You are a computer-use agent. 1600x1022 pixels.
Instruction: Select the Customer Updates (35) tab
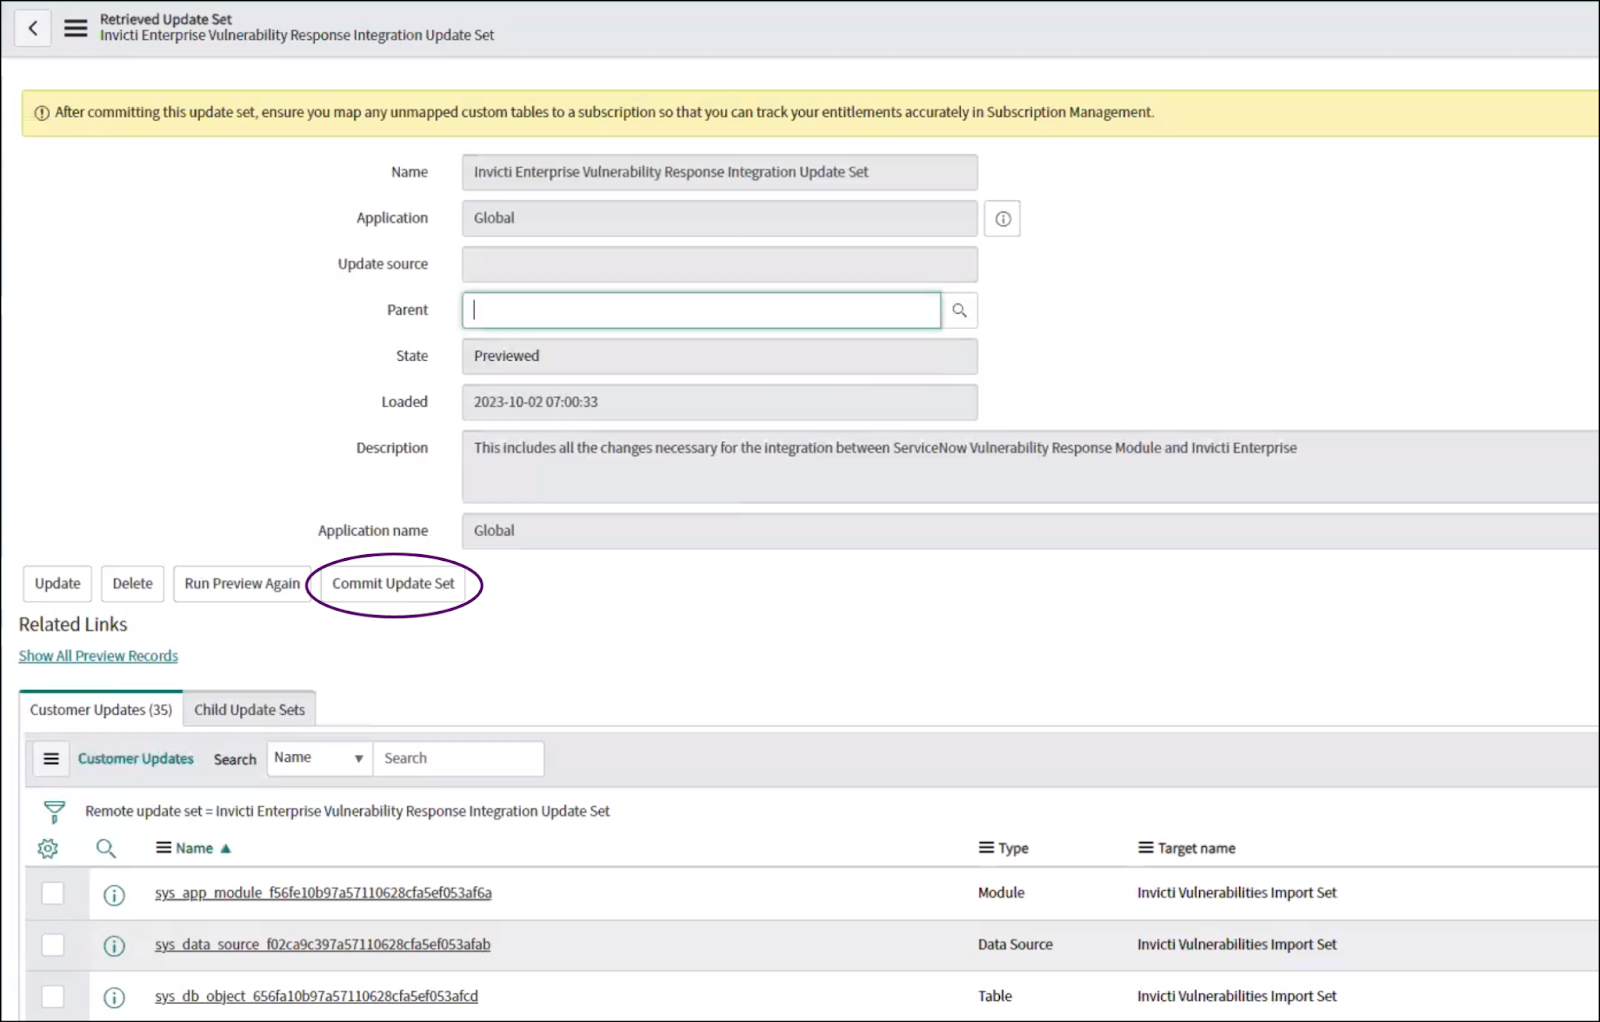(x=101, y=710)
